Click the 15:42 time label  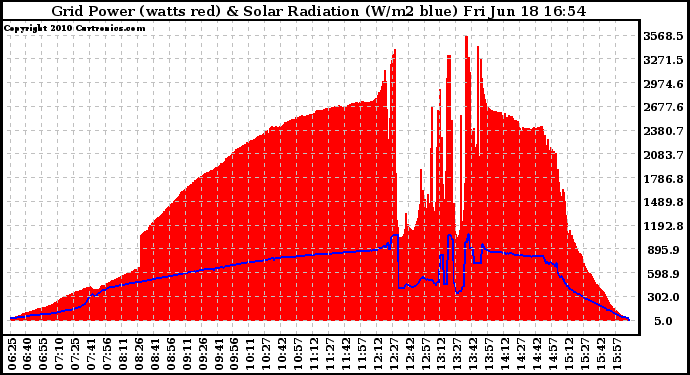(x=602, y=353)
